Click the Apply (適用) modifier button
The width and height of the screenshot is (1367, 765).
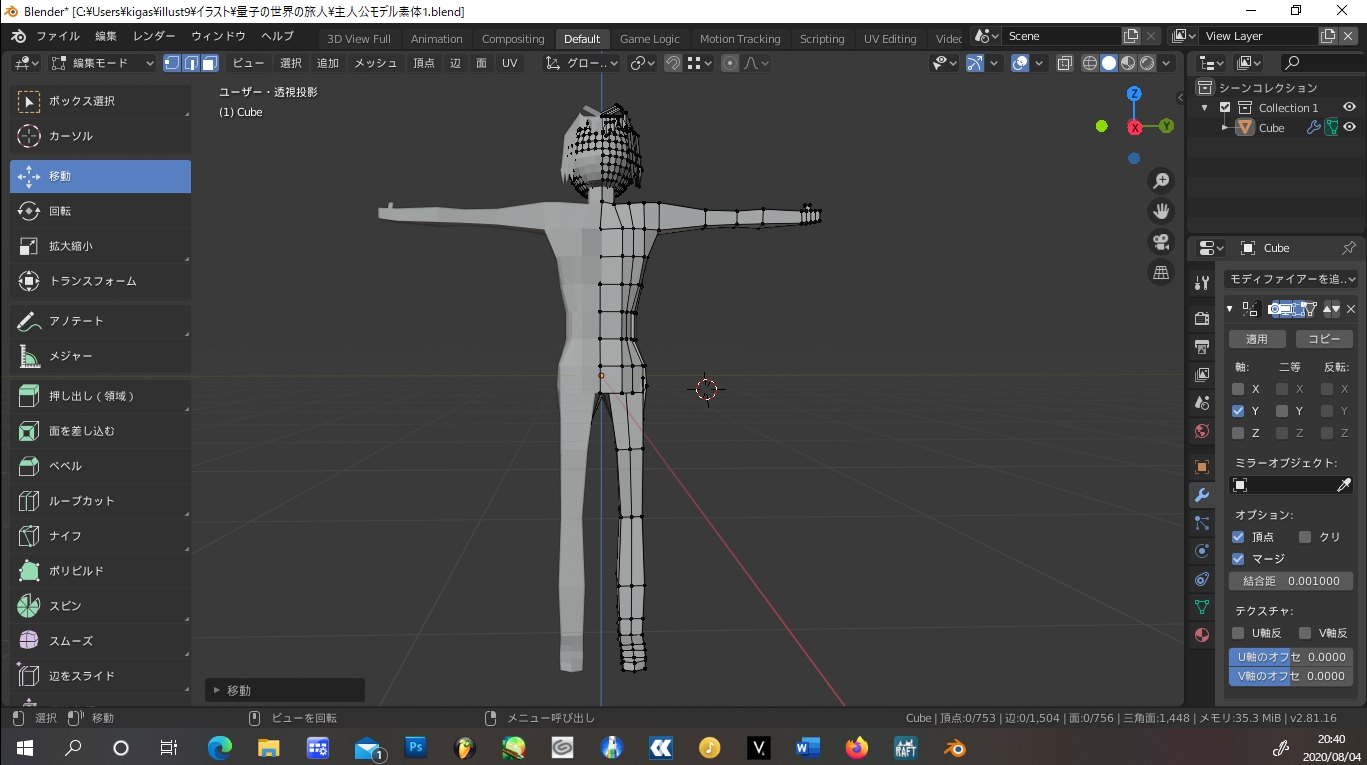click(x=1256, y=339)
